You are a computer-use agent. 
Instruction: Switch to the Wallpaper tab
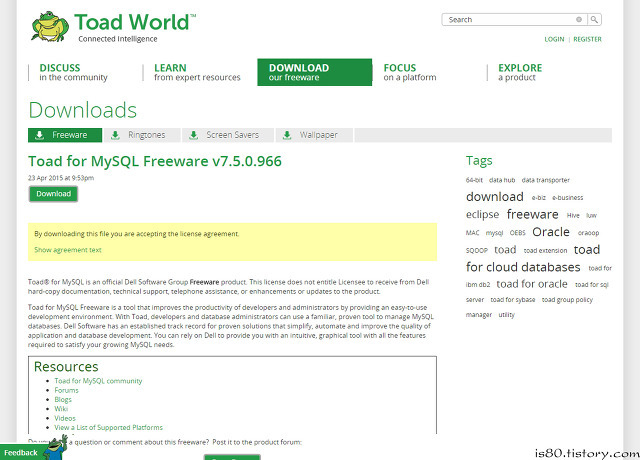[x=314, y=135]
